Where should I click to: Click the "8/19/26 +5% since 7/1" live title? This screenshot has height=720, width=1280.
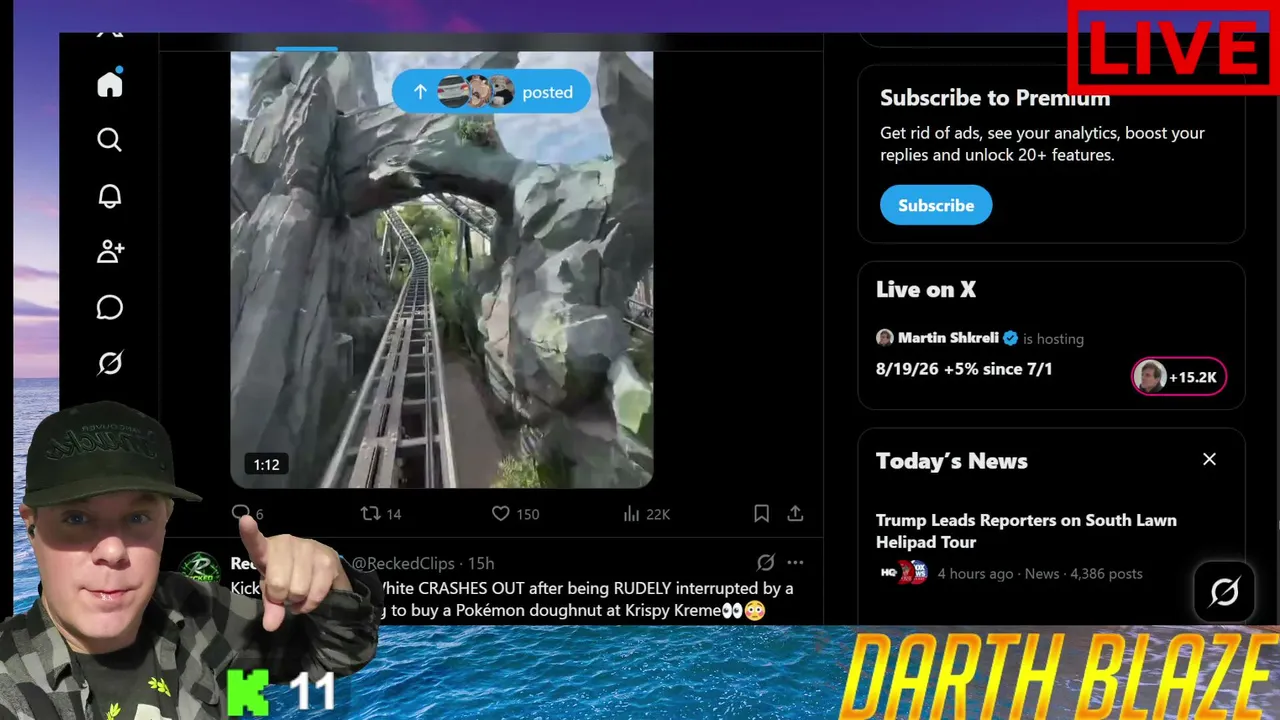[964, 369]
